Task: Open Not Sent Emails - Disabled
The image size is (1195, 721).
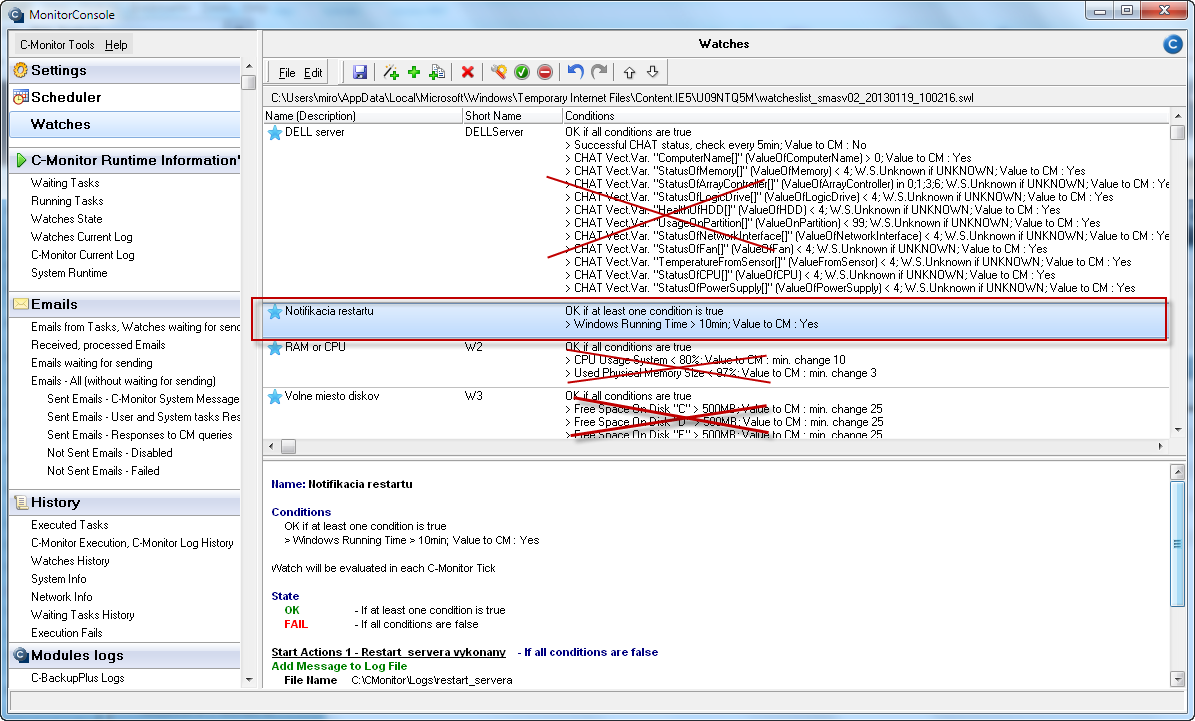Action: [x=110, y=453]
